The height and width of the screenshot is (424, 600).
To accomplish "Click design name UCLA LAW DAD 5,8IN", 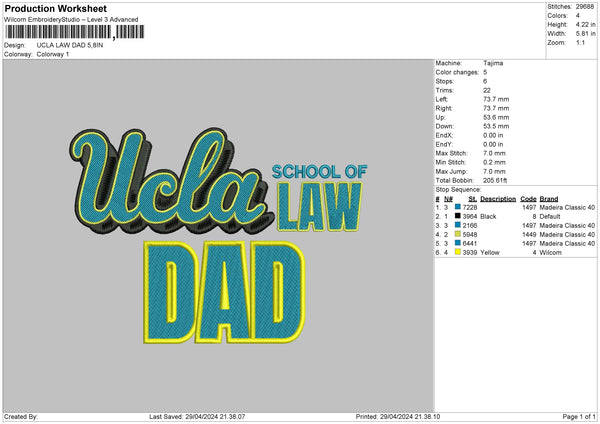I will (70, 45).
